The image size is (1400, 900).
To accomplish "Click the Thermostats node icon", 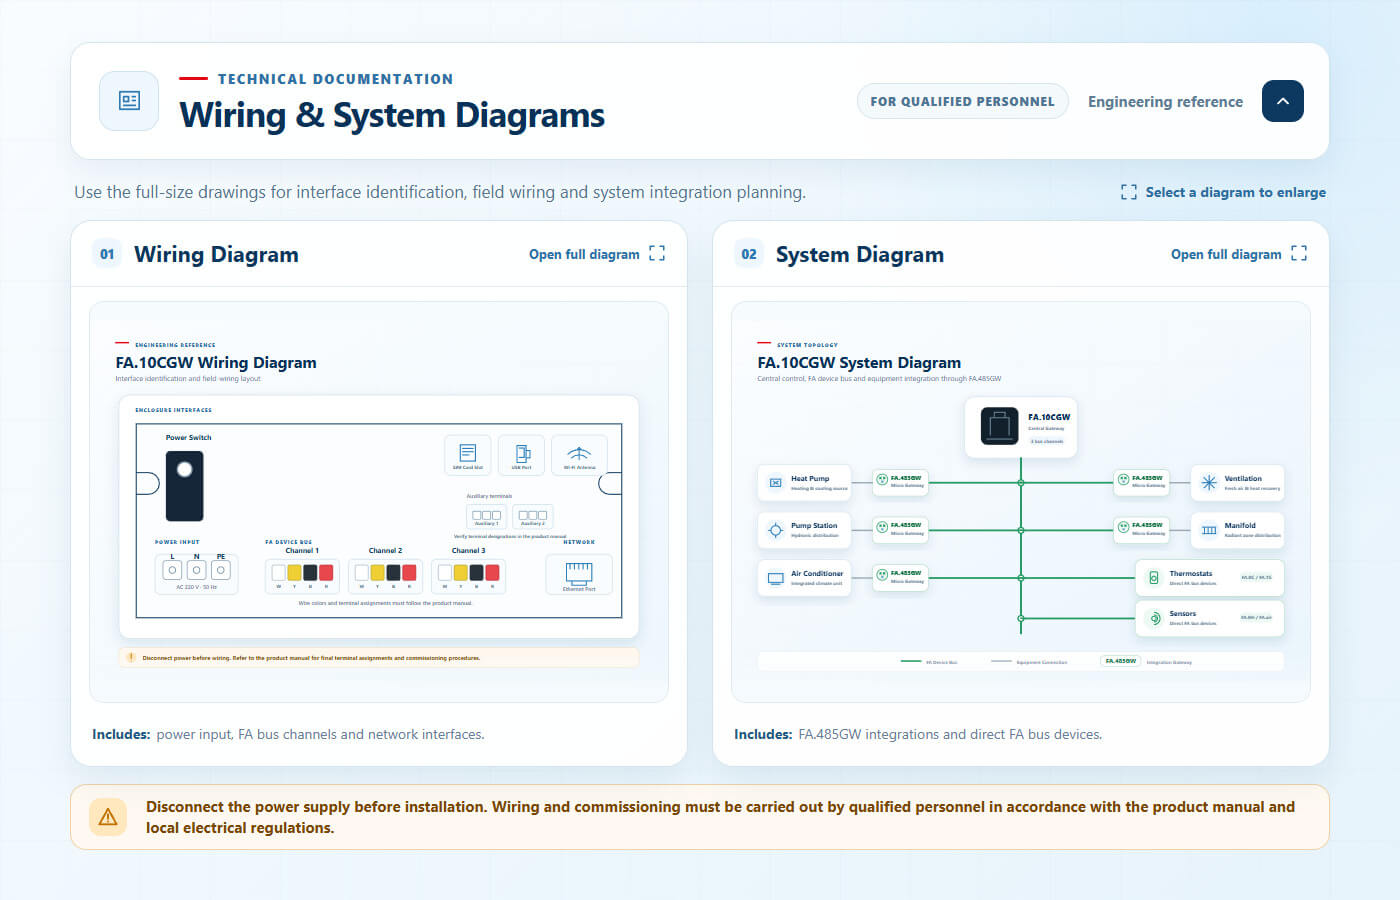I will click(1154, 578).
